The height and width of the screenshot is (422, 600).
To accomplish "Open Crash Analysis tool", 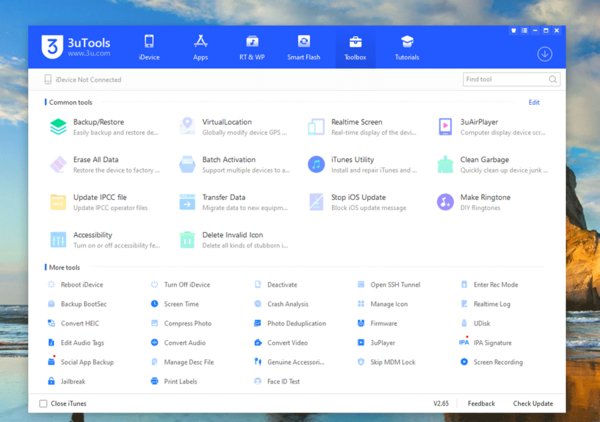I will click(x=281, y=304).
